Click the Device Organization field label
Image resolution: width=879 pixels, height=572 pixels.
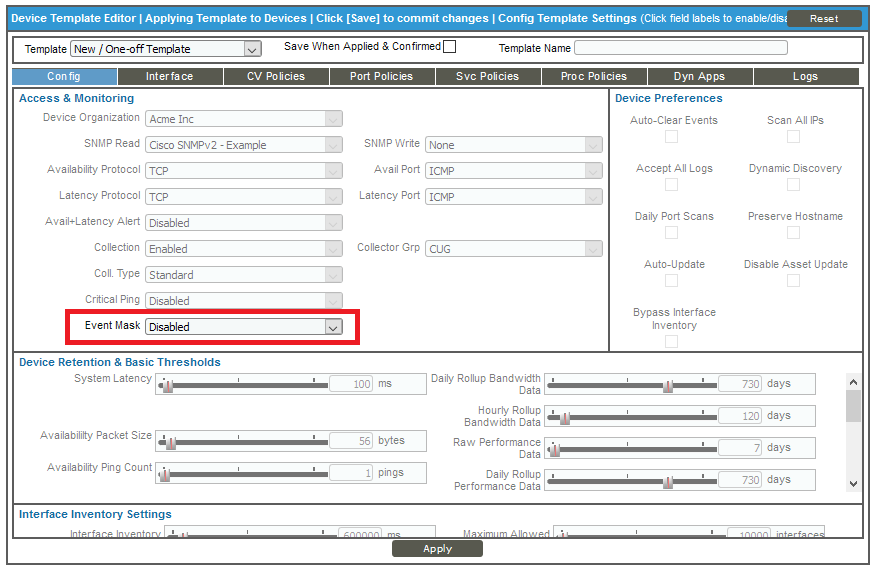coord(91,118)
